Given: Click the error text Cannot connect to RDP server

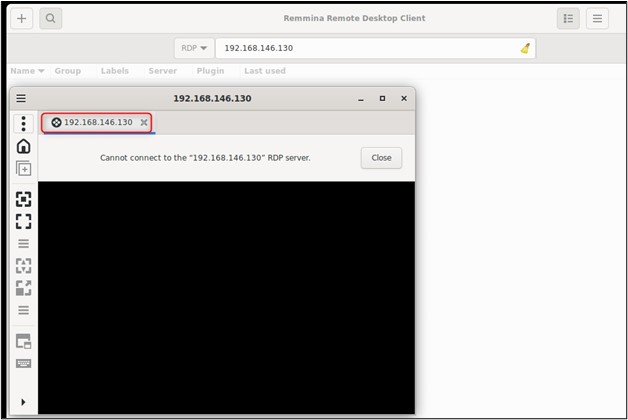Looking at the screenshot, I should tap(205, 158).
